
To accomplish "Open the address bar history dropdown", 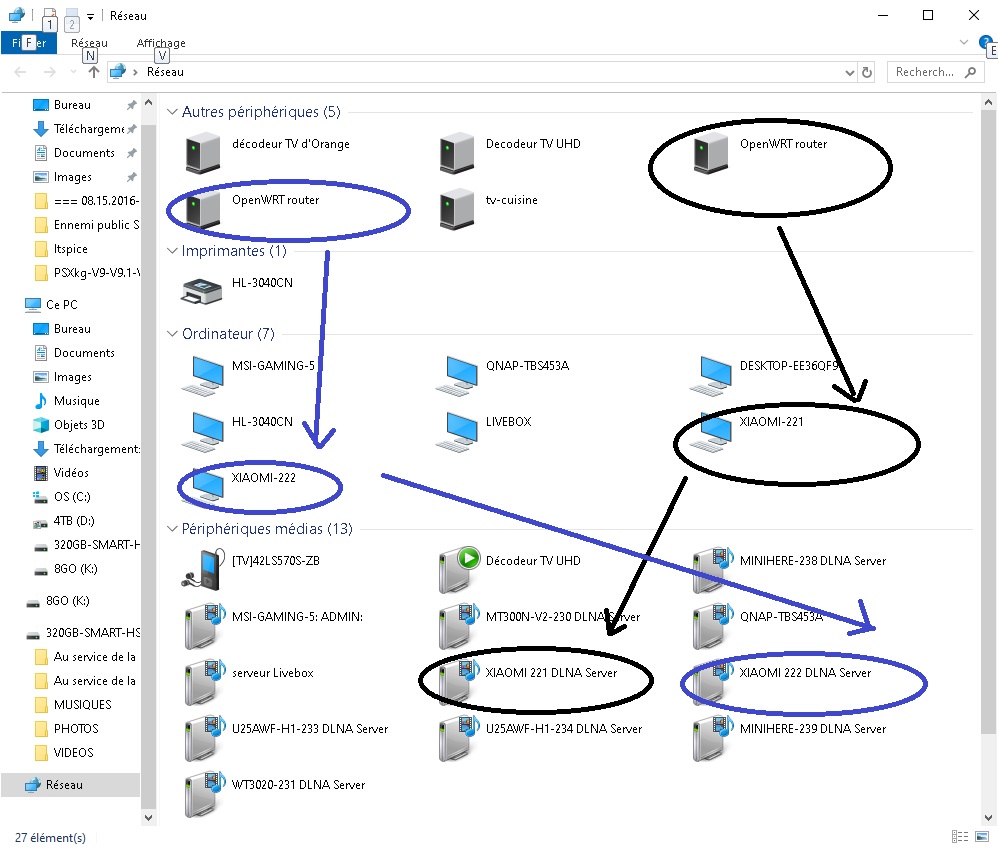I will click(849, 72).
